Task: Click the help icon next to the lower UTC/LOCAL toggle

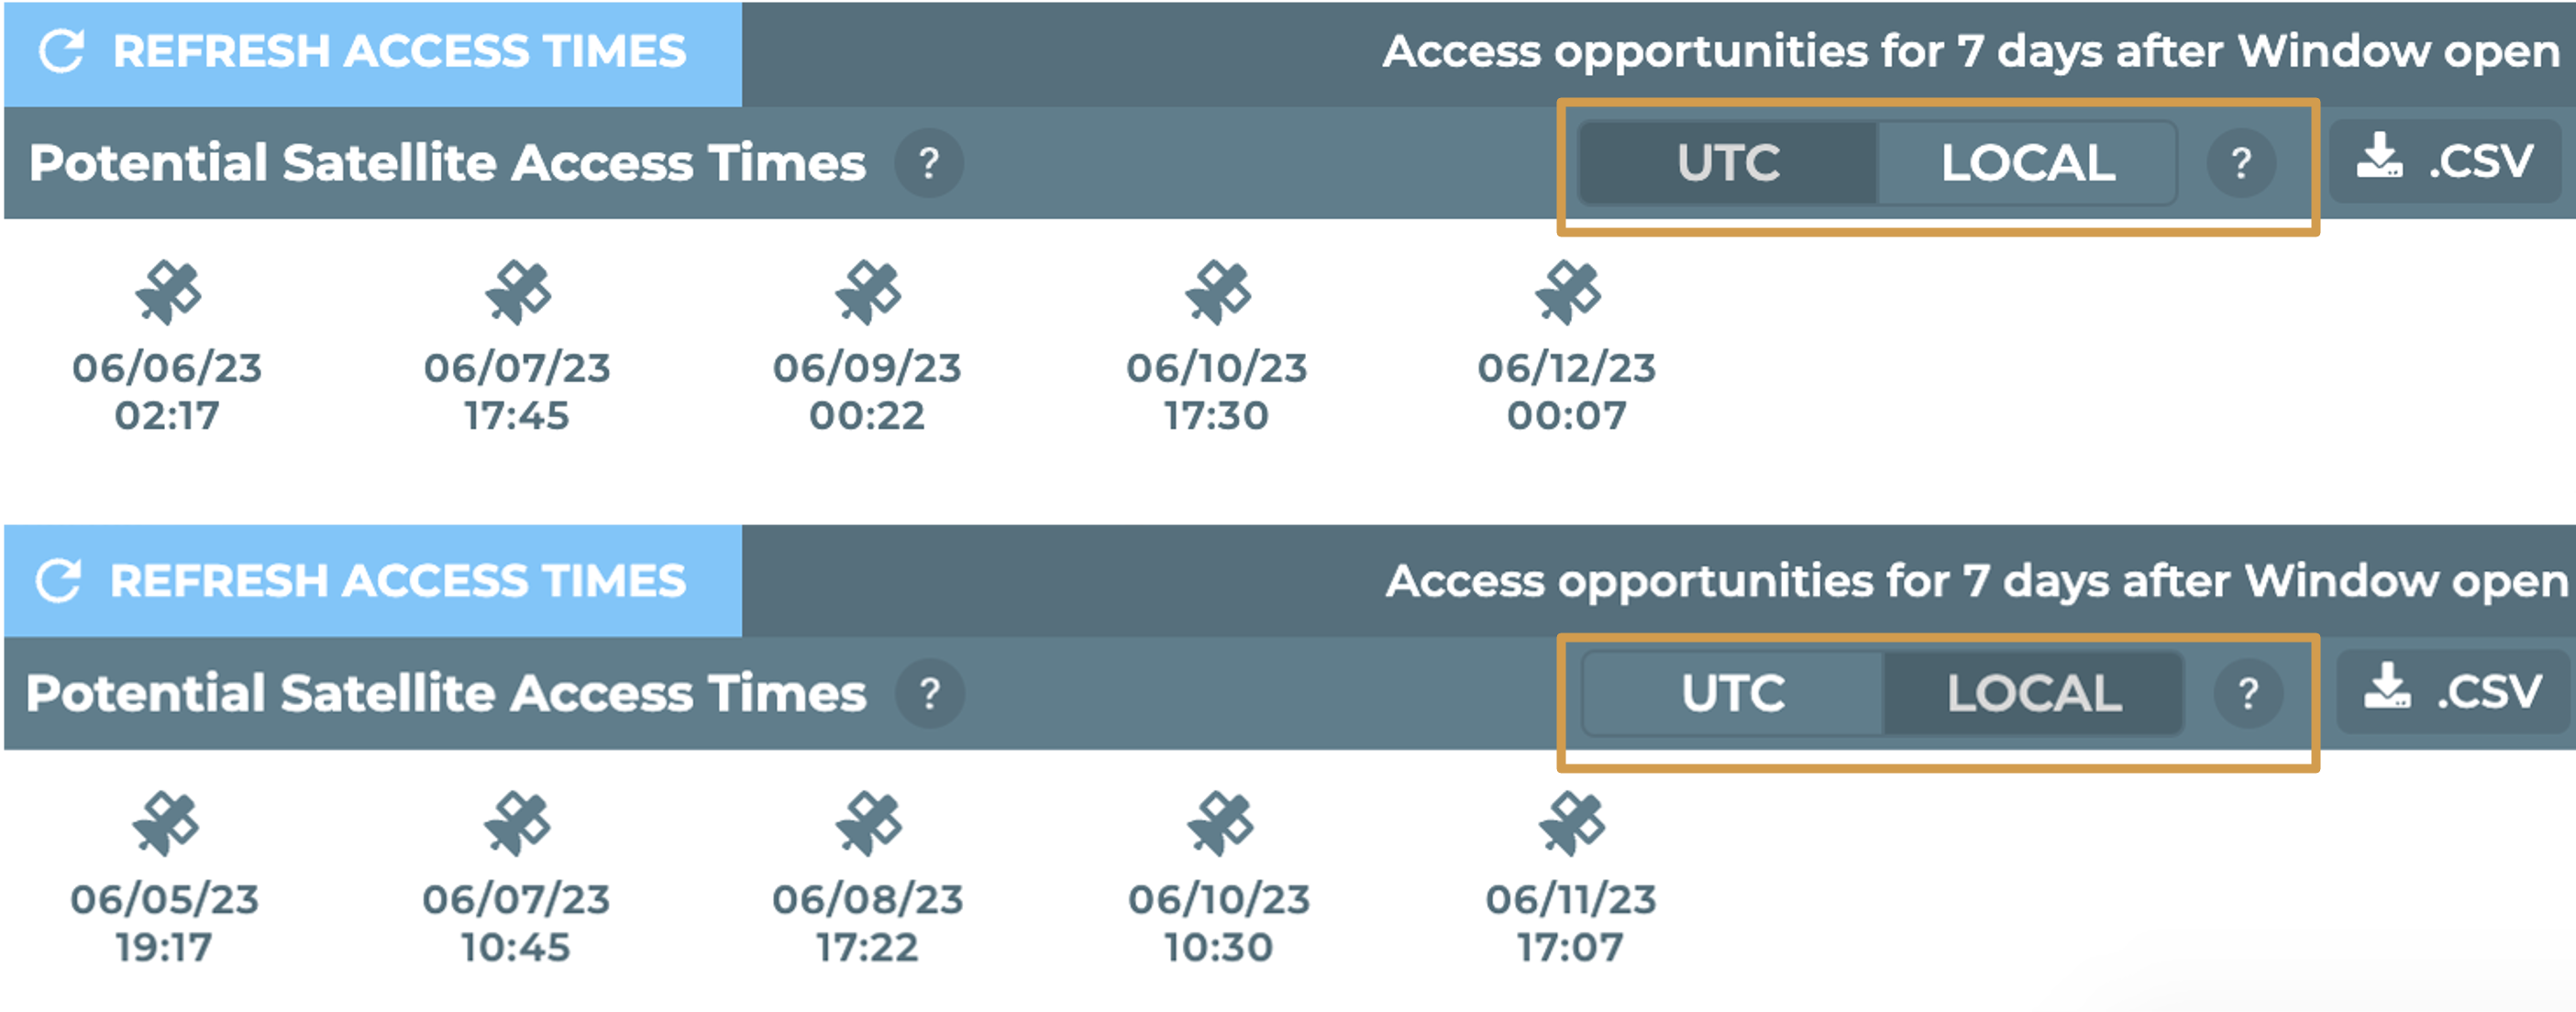Action: click(x=2248, y=693)
